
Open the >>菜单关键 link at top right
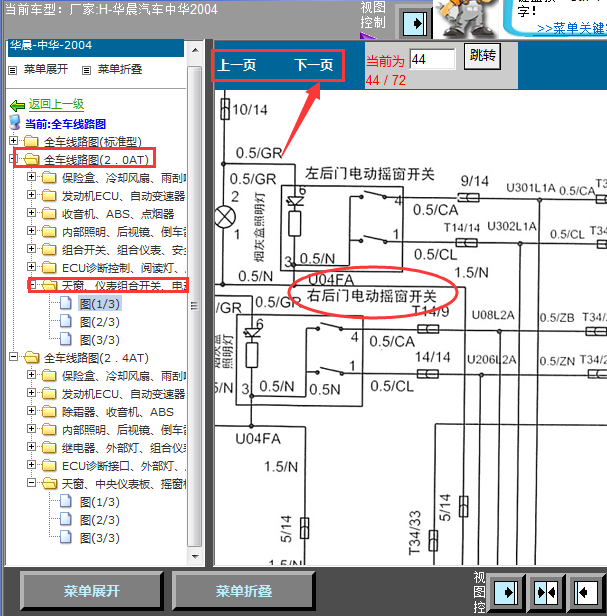(572, 29)
